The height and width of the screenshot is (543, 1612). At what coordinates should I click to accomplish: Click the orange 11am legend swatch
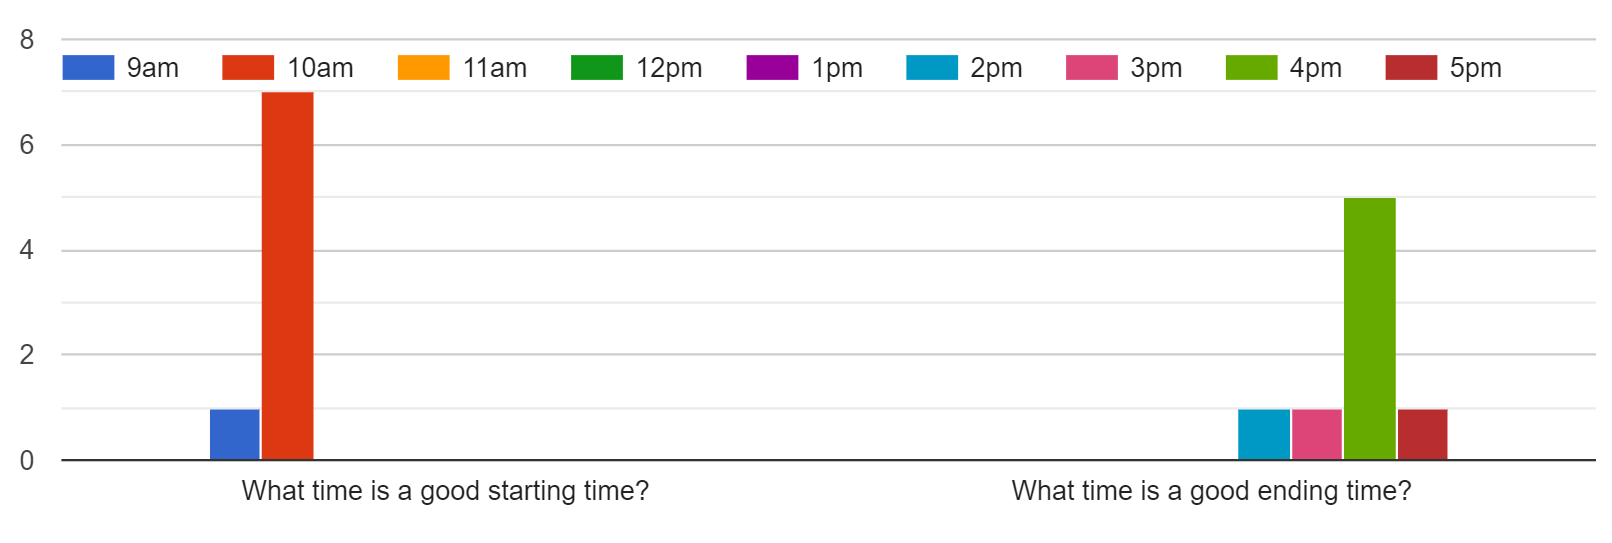click(424, 67)
